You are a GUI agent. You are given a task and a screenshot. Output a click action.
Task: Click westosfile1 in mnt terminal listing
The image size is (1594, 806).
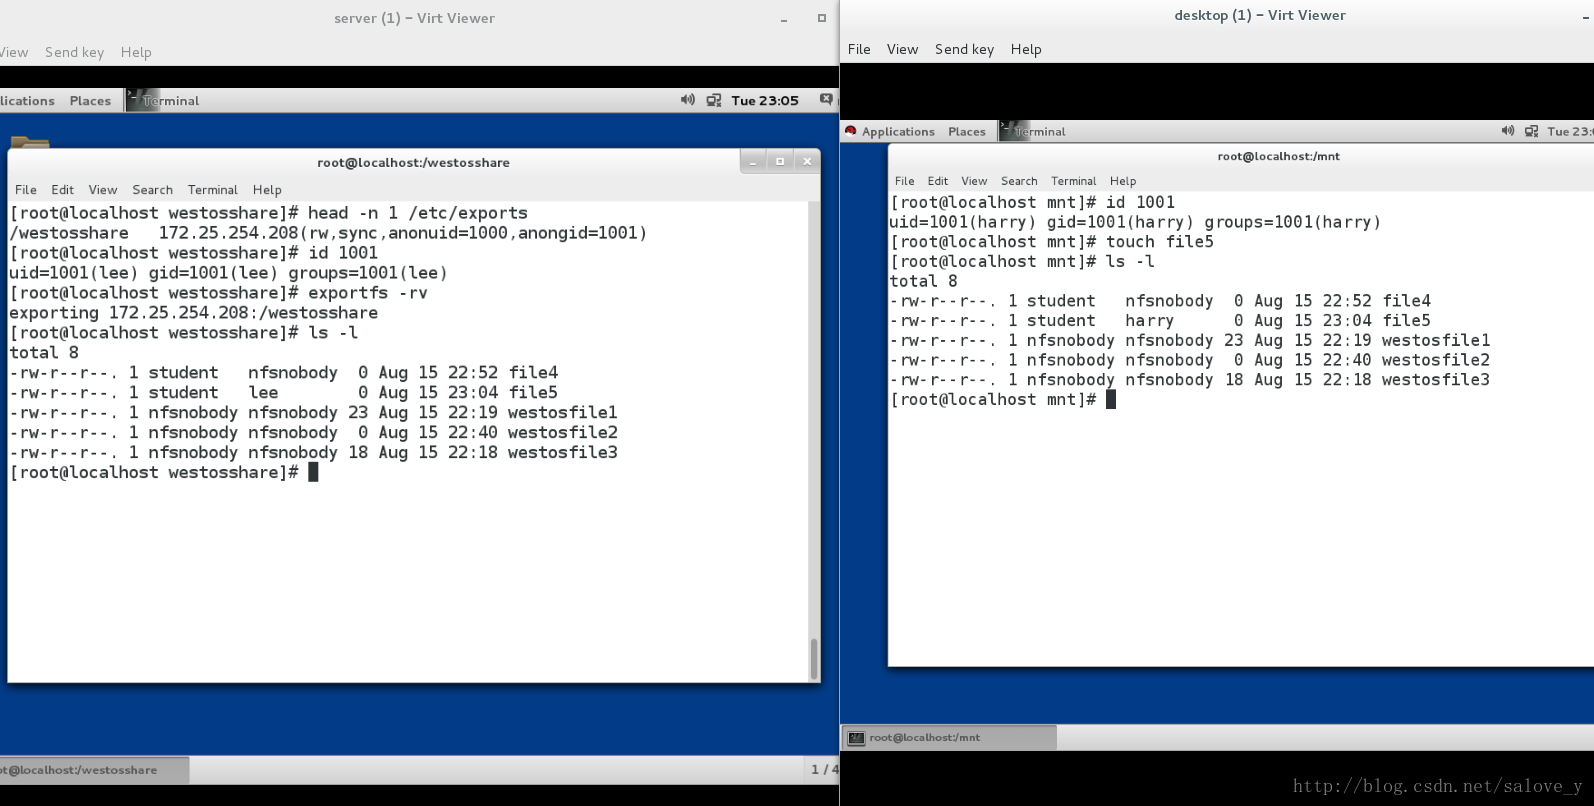tap(1436, 340)
